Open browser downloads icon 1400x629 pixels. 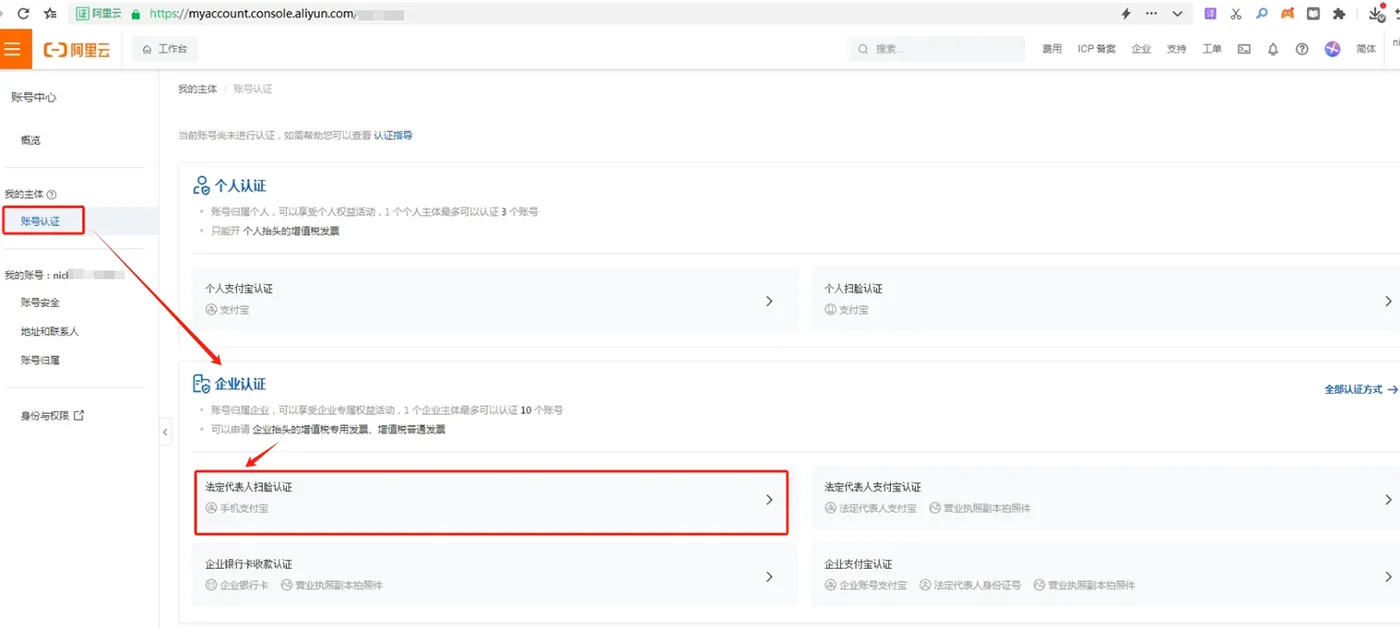(x=1375, y=14)
